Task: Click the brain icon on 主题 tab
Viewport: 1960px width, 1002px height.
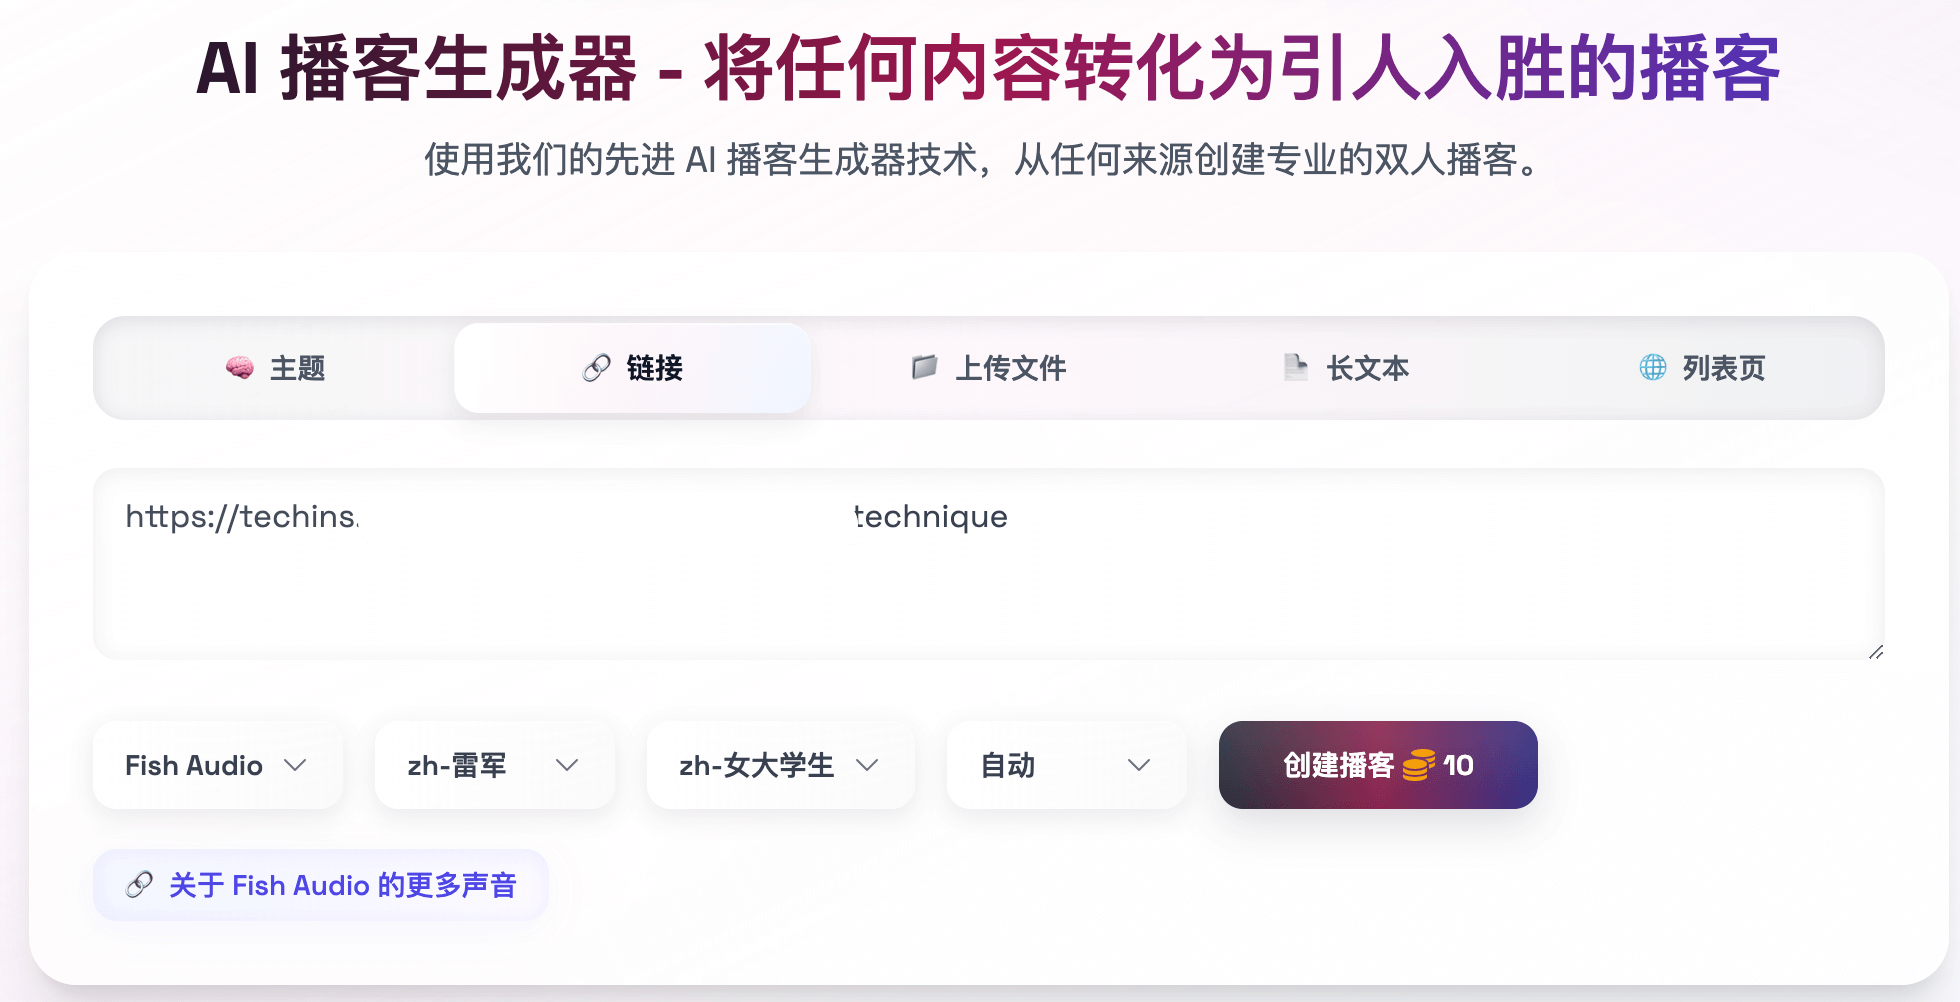Action: point(239,368)
